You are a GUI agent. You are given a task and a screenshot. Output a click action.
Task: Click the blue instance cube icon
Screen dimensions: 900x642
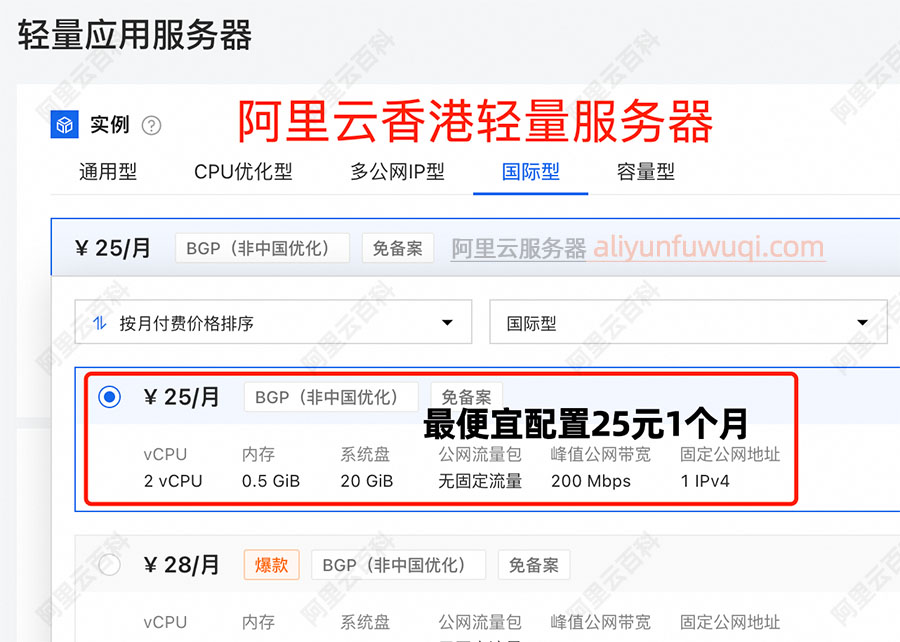tap(64, 124)
